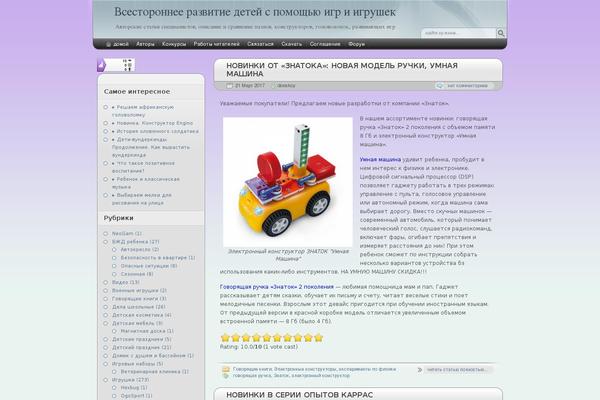Open «Опасные ситуации (8)» subcategory

coord(149,266)
